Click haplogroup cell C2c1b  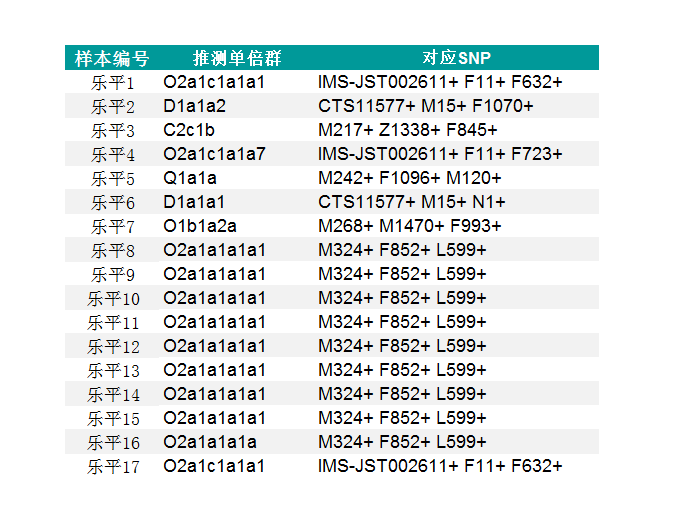coord(189,130)
